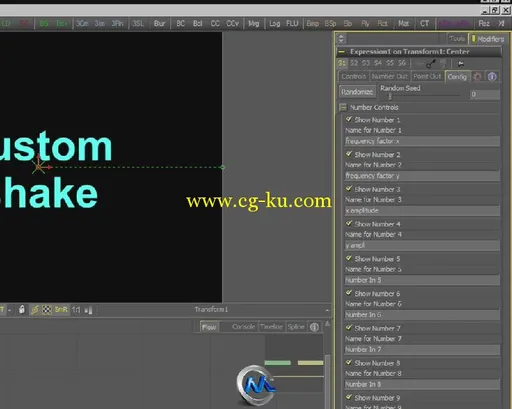Select settings slot S2
Viewport: 512px width, 409px height.
pos(354,63)
